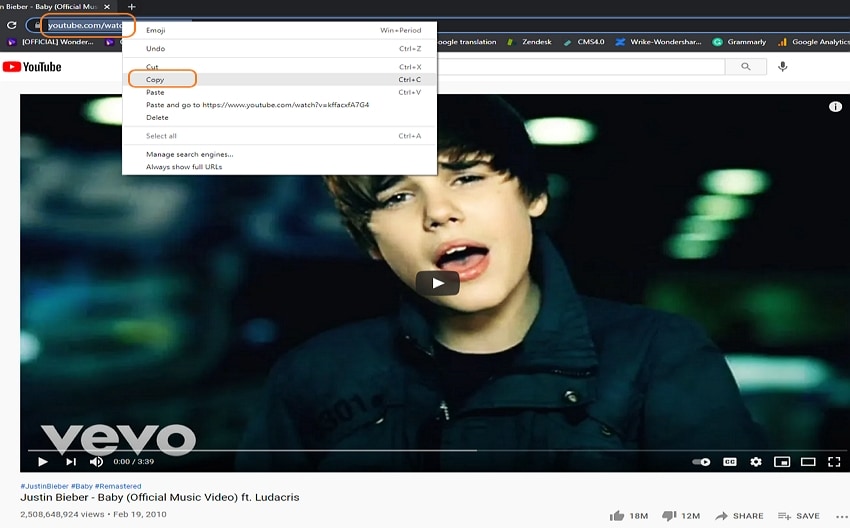The image size is (850, 528).
Task: Choose Emoji from the context menu
Action: coord(279,30)
